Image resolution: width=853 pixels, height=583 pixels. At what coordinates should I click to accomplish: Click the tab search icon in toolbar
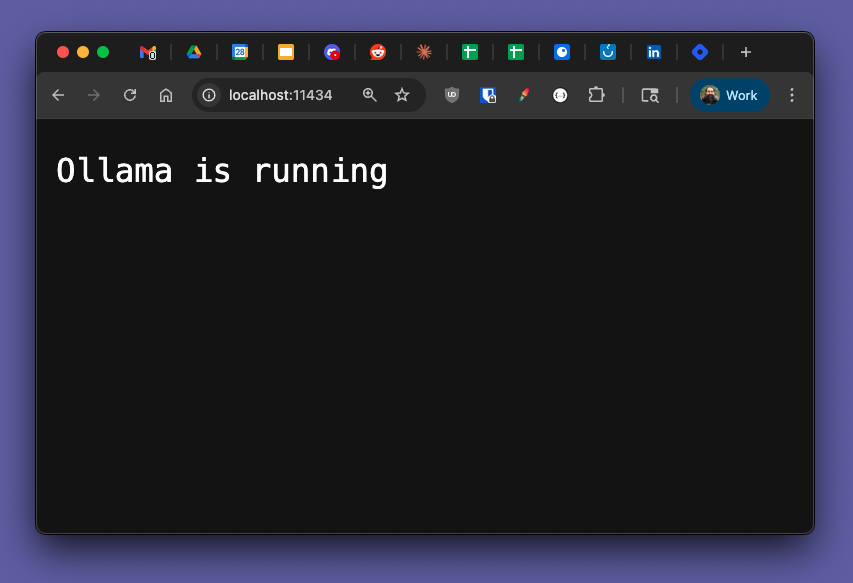(650, 95)
